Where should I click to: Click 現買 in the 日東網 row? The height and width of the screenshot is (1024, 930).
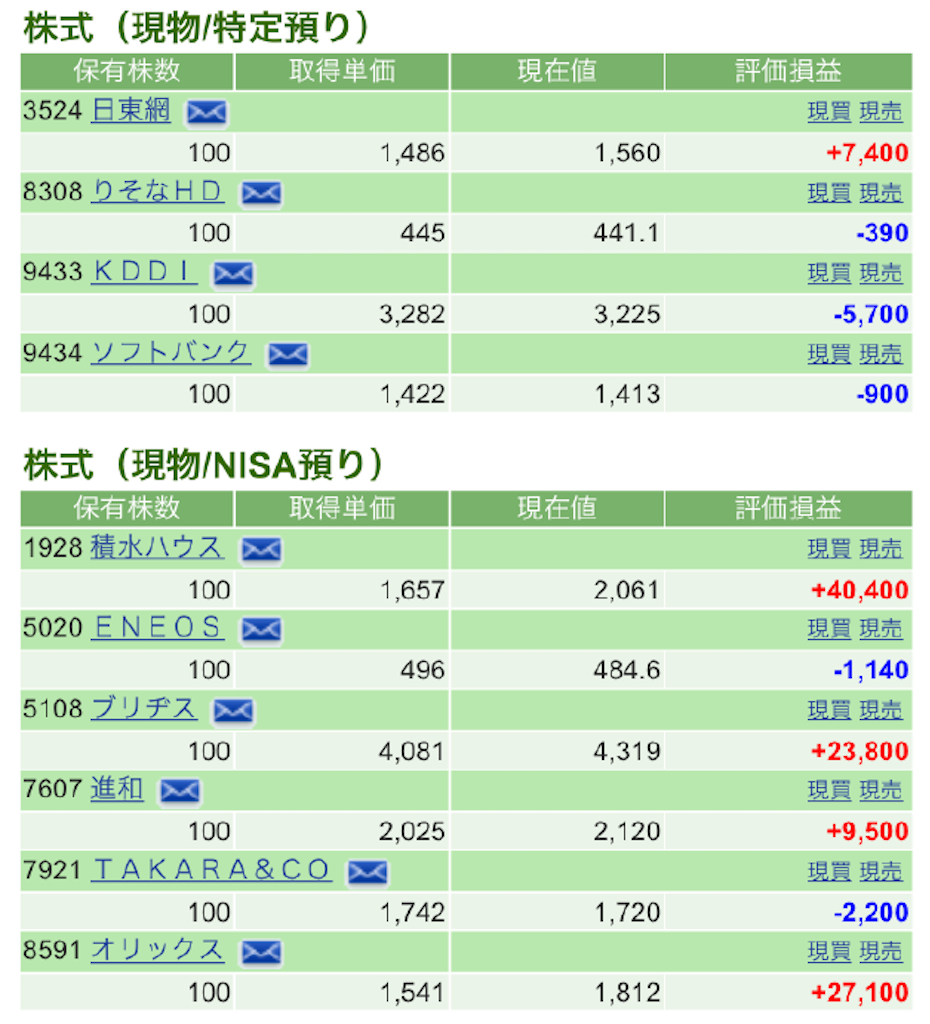point(829,112)
